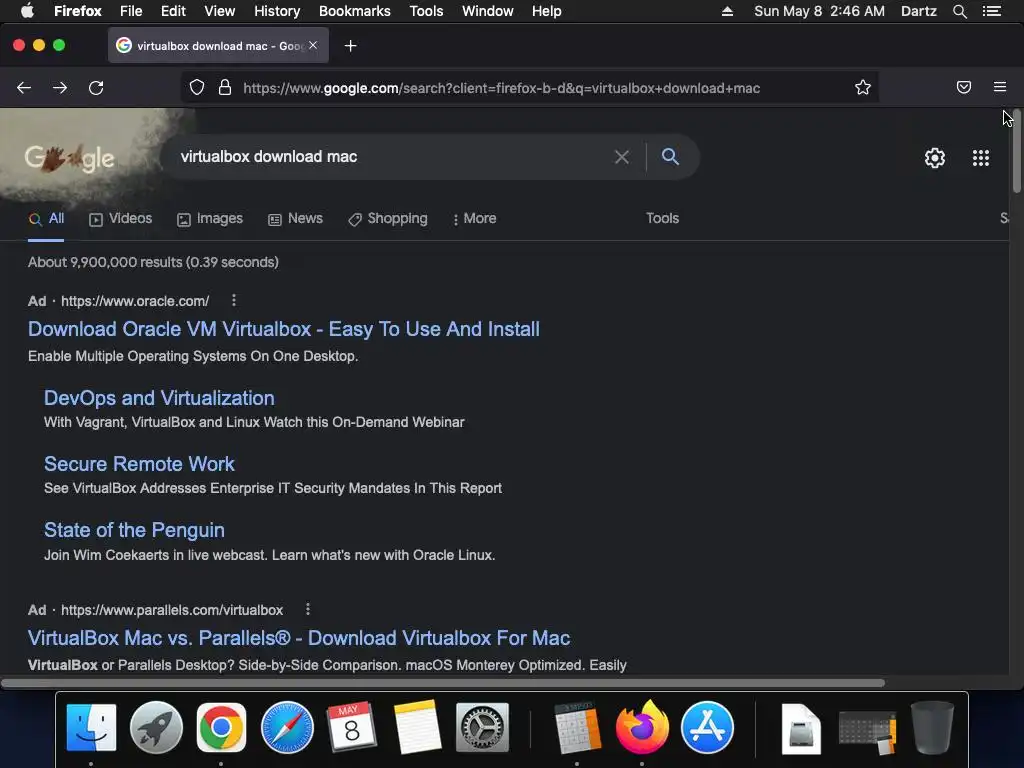The height and width of the screenshot is (768, 1024).
Task: Open Google quick settings gear
Action: [x=935, y=158]
